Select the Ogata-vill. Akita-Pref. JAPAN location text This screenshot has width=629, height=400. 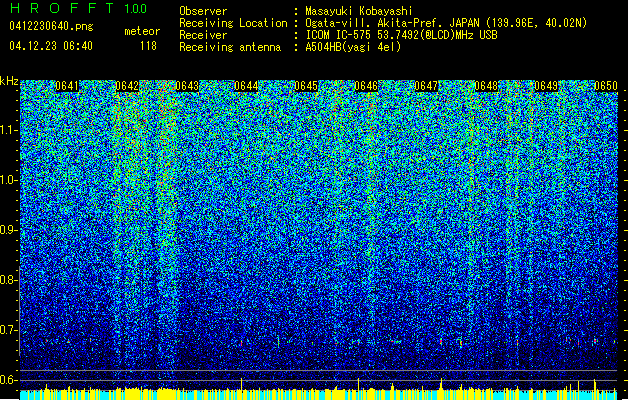point(446,23)
